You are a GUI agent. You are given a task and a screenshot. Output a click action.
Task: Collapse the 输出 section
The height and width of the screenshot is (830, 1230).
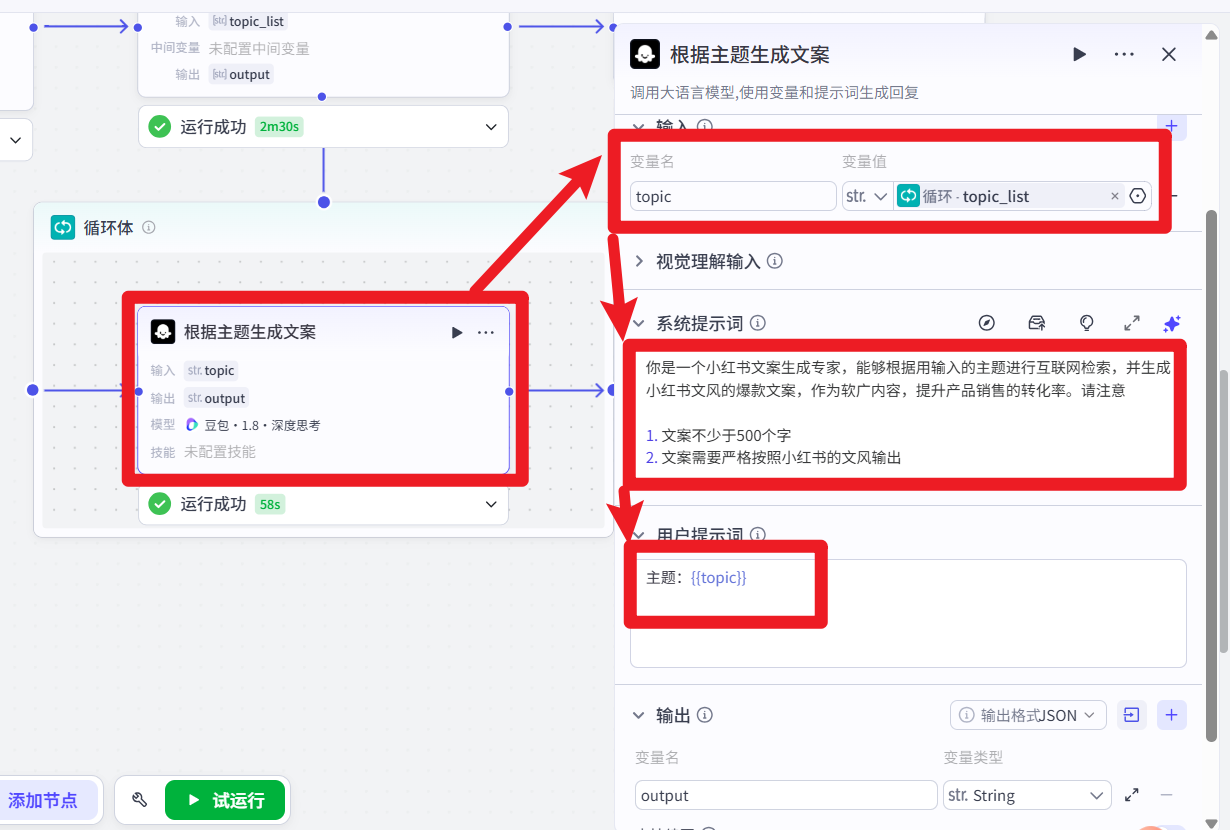pyautogui.click(x=639, y=715)
